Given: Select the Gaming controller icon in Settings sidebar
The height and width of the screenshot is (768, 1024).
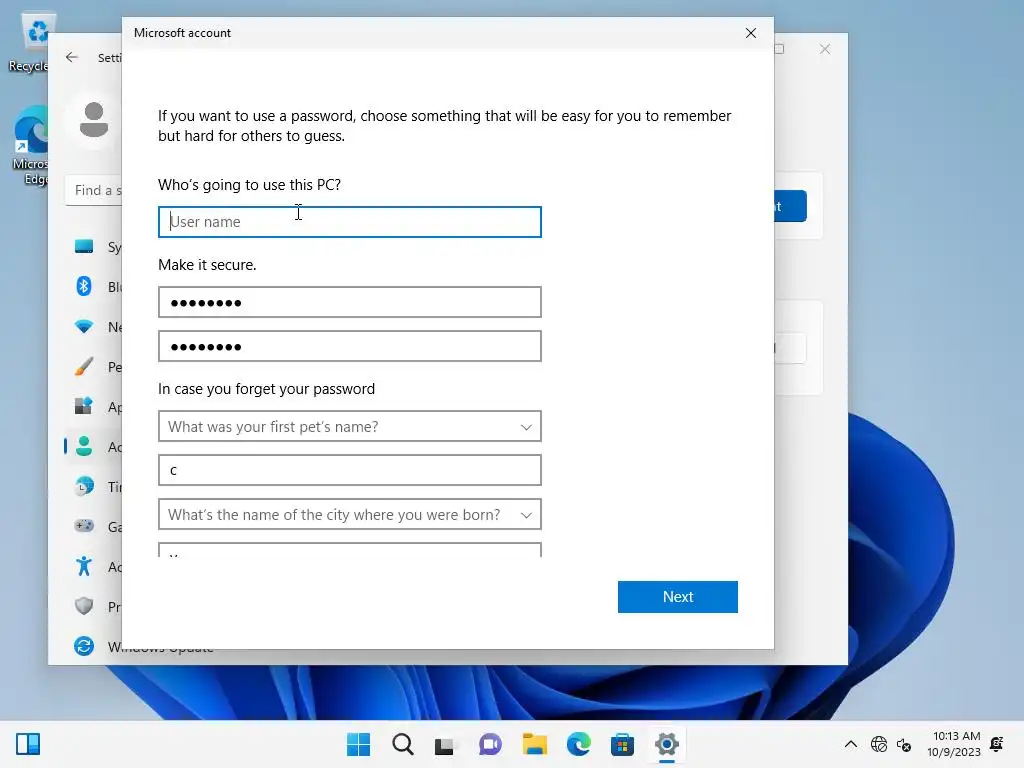Looking at the screenshot, I should pyautogui.click(x=84, y=526).
